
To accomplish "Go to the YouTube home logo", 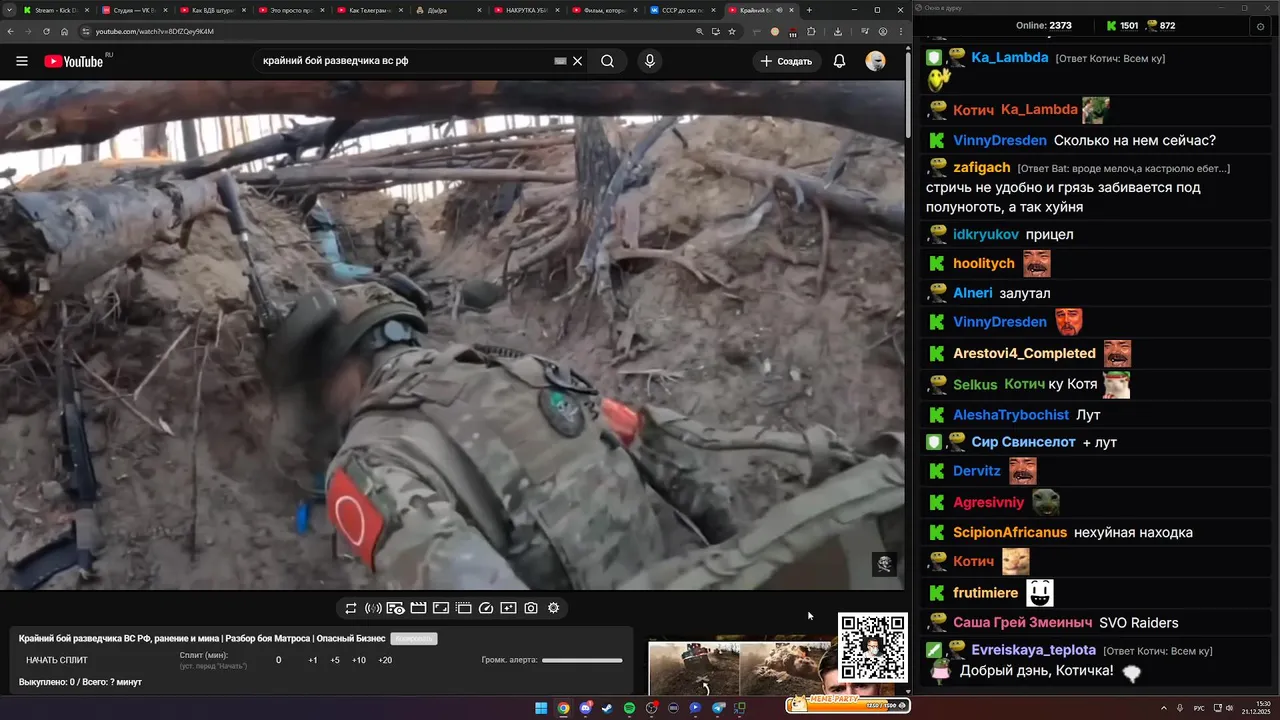I will point(75,61).
